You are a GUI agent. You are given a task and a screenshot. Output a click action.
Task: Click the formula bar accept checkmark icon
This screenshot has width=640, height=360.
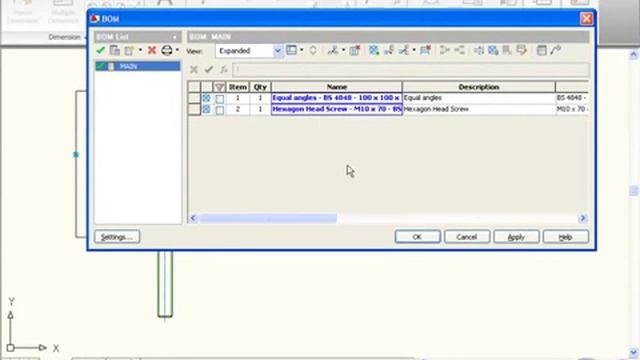pos(209,69)
